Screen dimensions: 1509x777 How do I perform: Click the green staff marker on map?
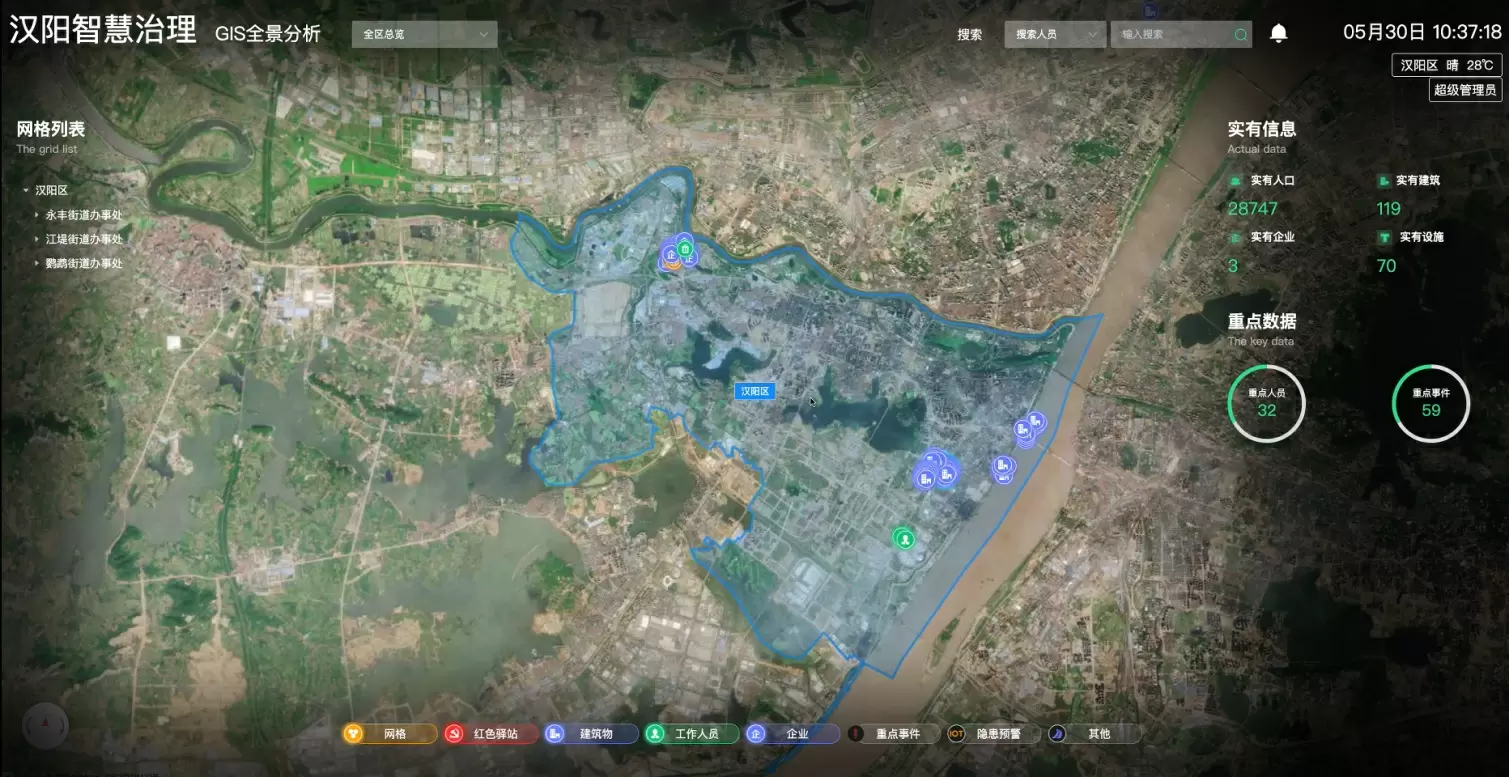905,539
